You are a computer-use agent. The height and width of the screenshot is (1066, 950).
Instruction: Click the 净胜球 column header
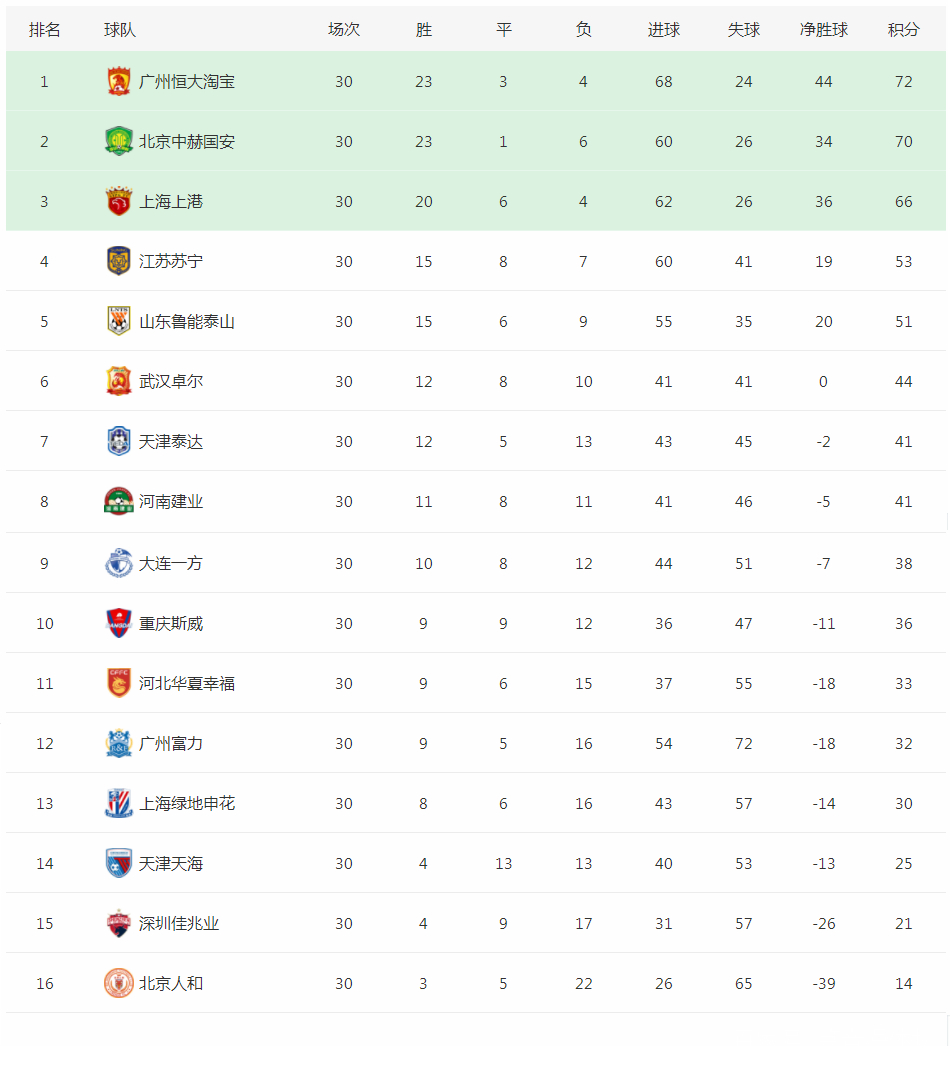[824, 30]
